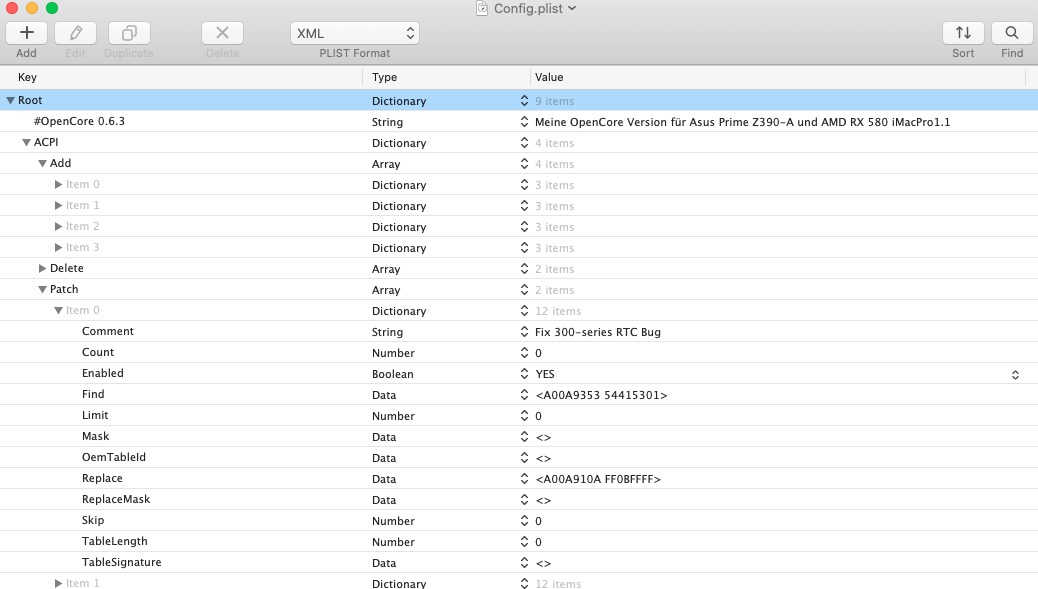
Task: Click the Add plus icon in toolbar
Action: [27, 33]
